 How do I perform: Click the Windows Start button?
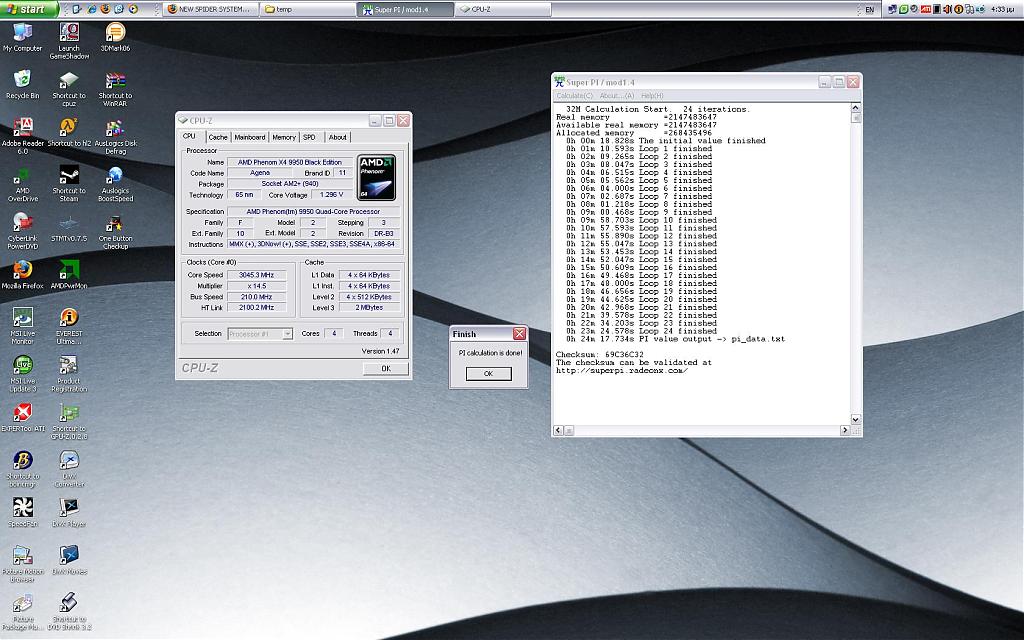pyautogui.click(x=29, y=9)
